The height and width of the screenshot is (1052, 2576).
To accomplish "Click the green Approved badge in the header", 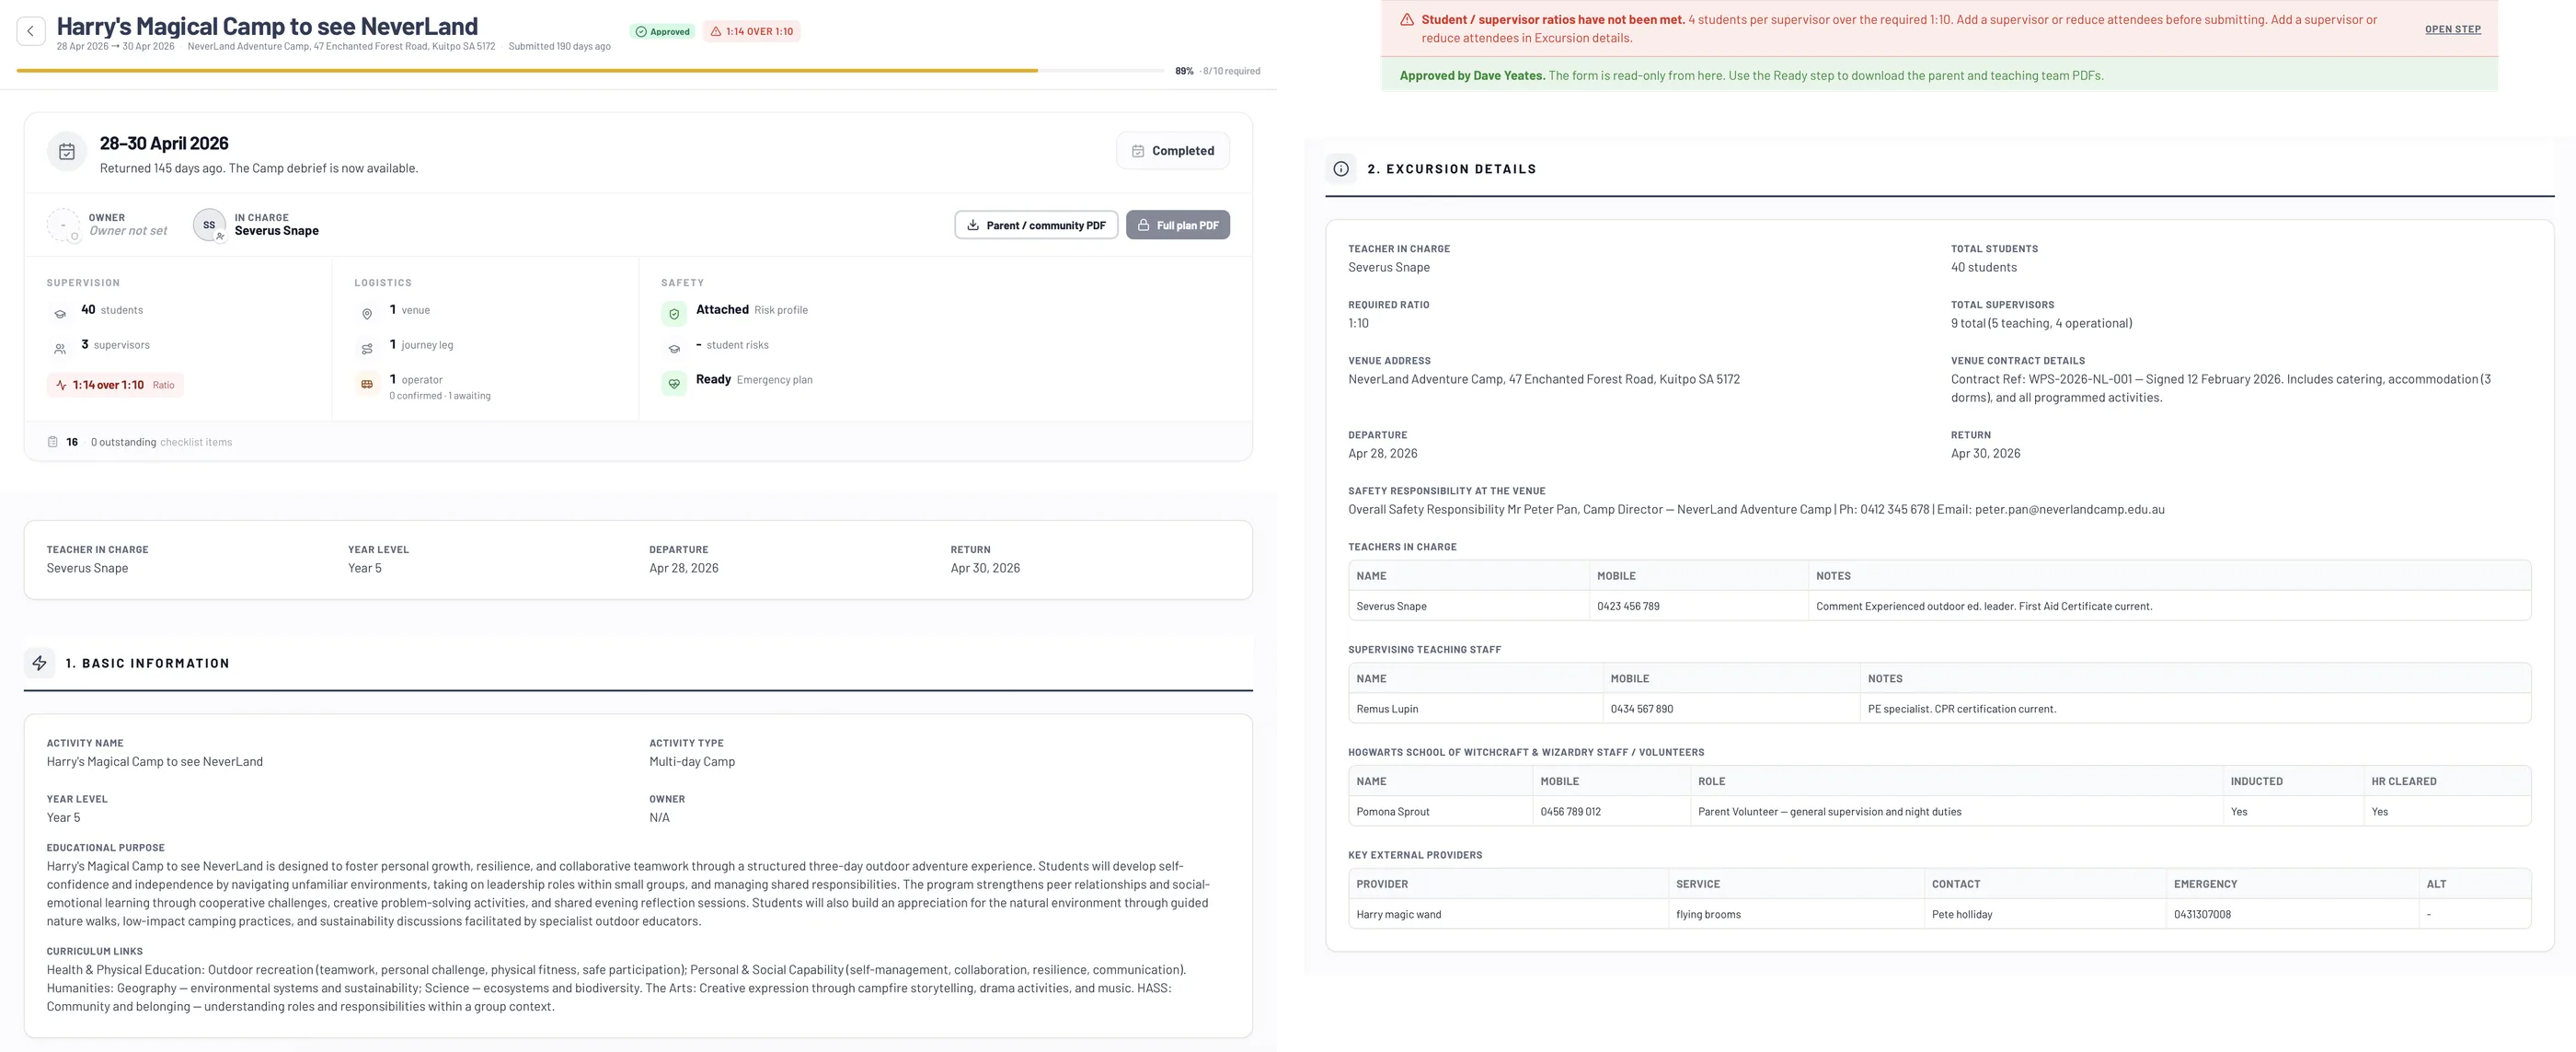I will point(663,32).
